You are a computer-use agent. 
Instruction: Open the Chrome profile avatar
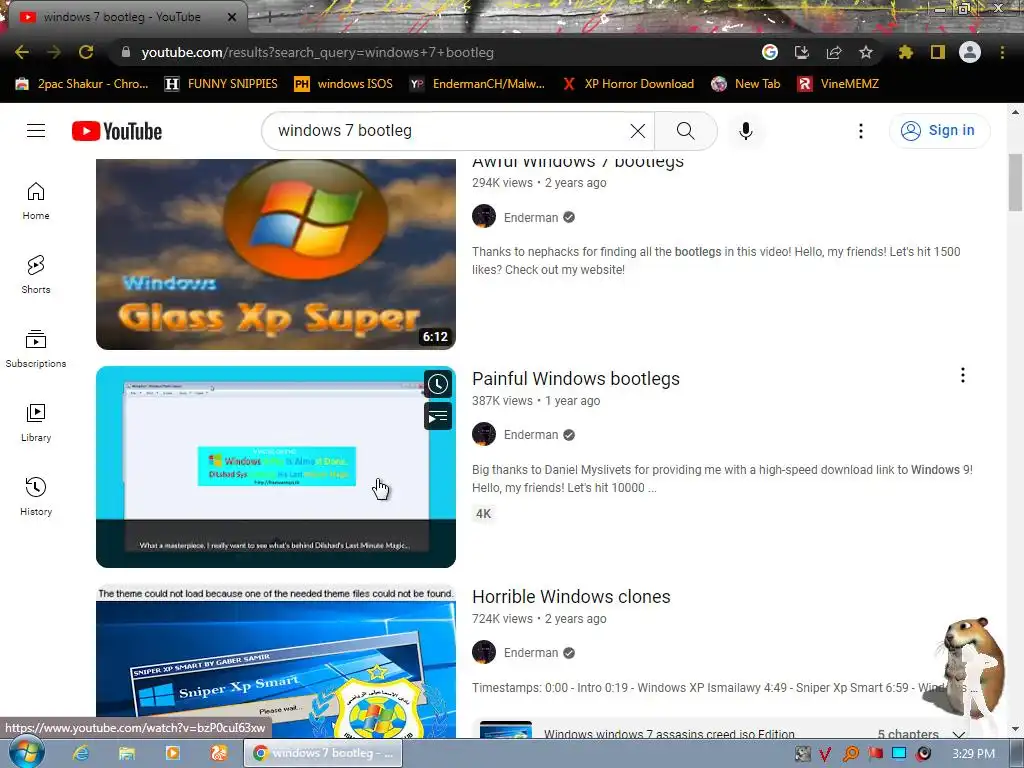click(970, 52)
